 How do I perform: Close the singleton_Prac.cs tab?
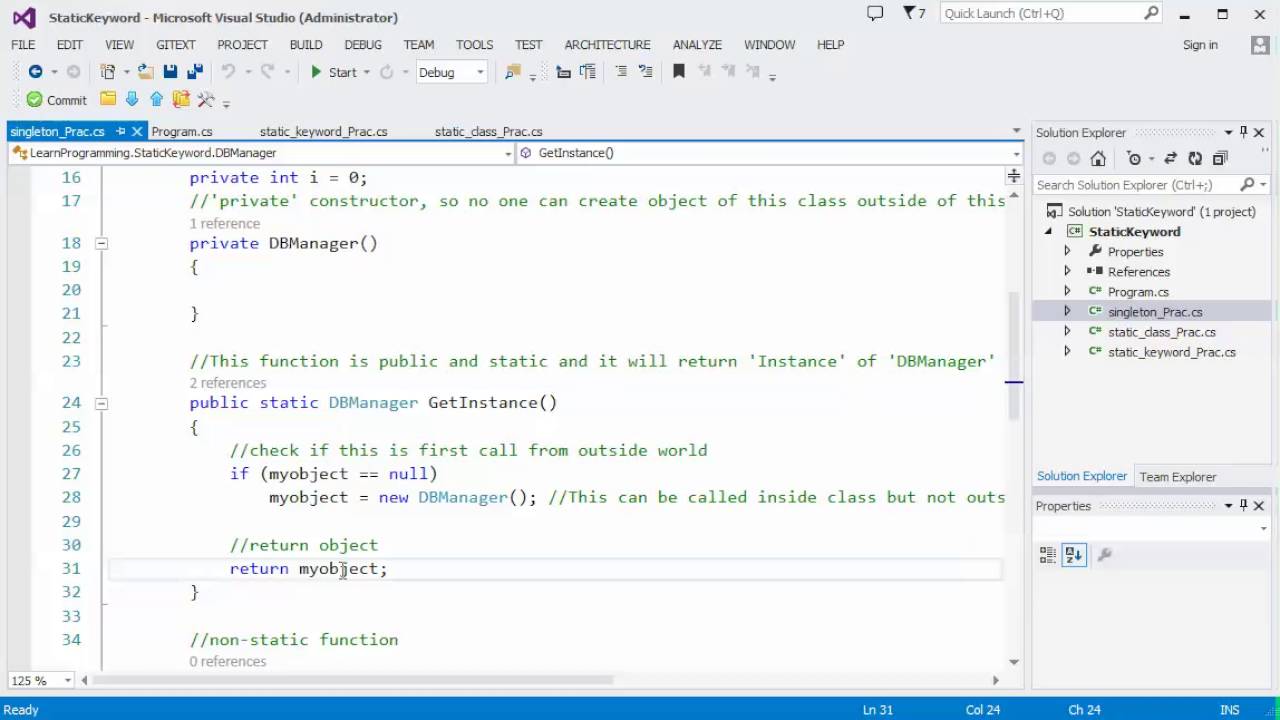point(137,131)
